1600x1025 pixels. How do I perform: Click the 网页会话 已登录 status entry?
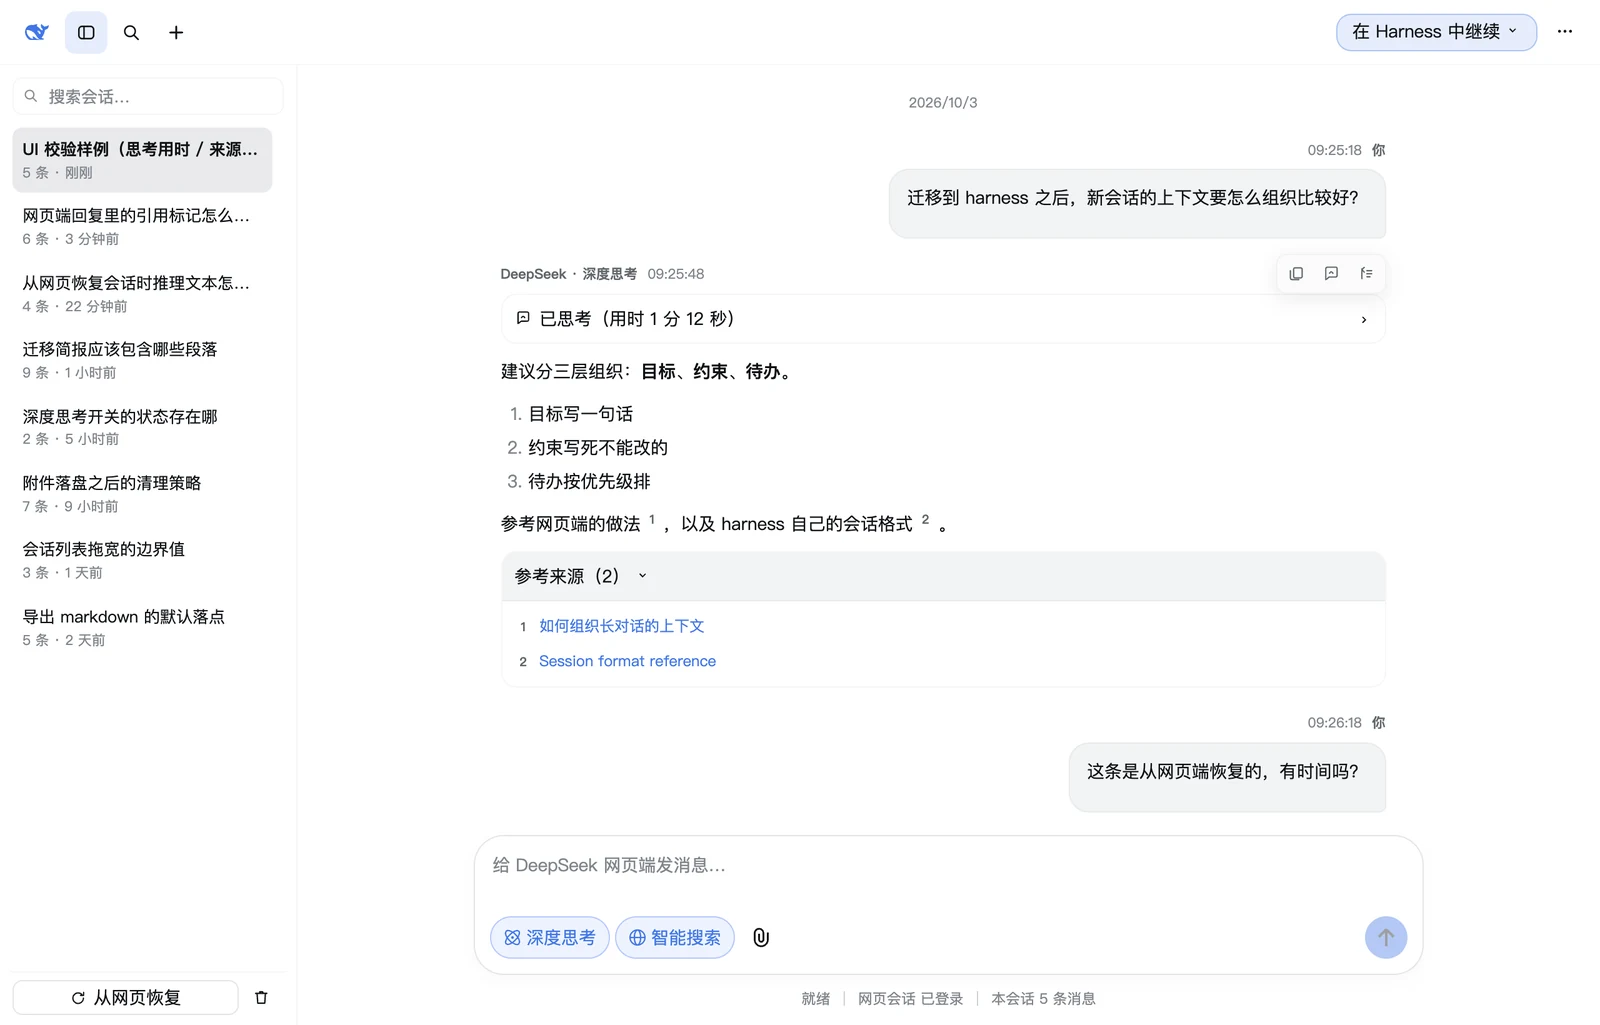911,999
